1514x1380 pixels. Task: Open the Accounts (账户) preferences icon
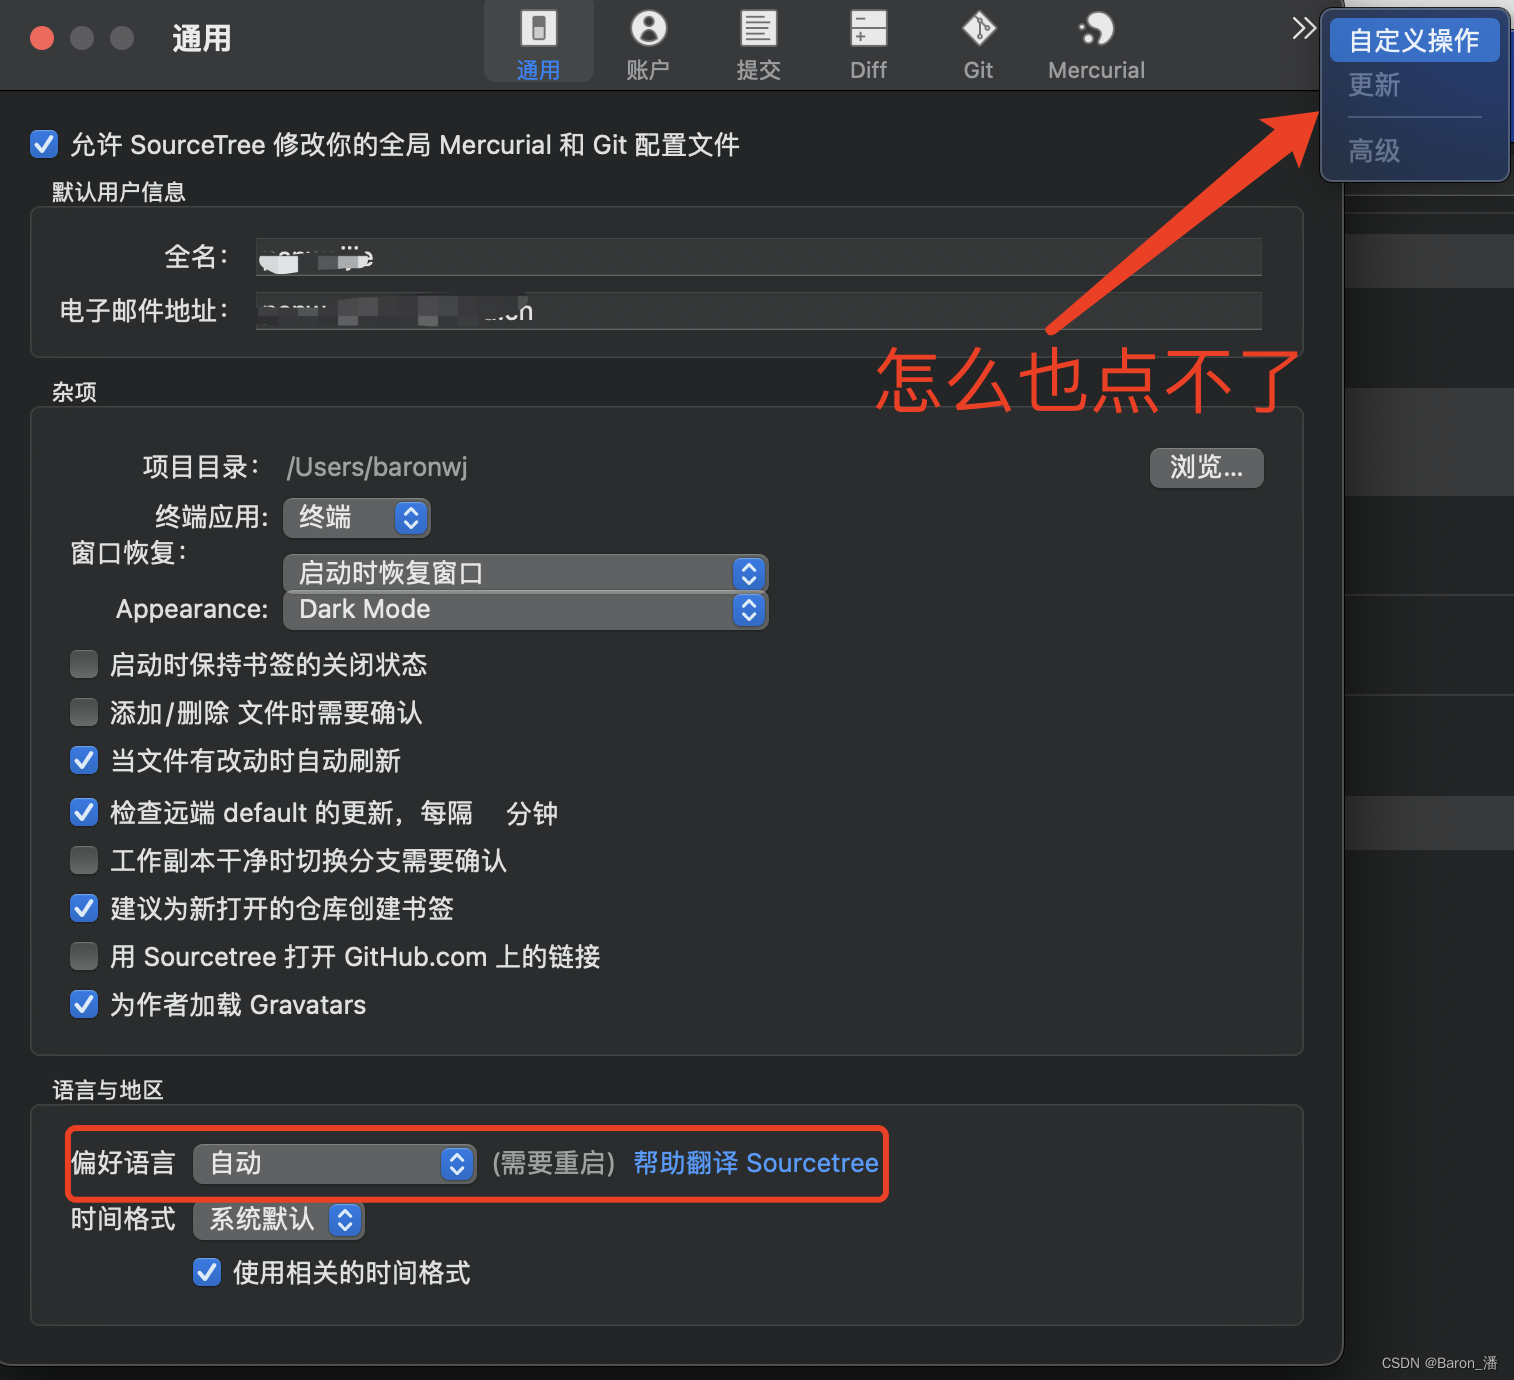tap(648, 44)
